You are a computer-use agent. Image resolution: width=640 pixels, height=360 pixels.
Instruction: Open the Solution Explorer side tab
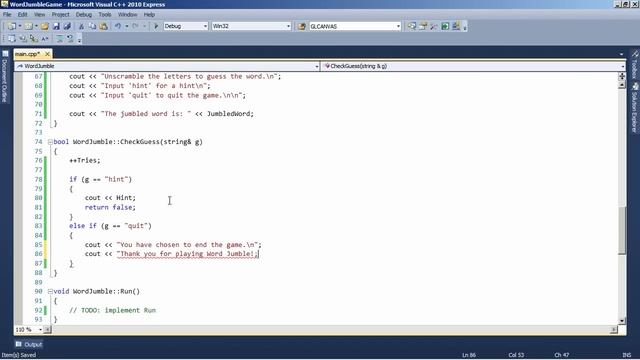[x=634, y=108]
